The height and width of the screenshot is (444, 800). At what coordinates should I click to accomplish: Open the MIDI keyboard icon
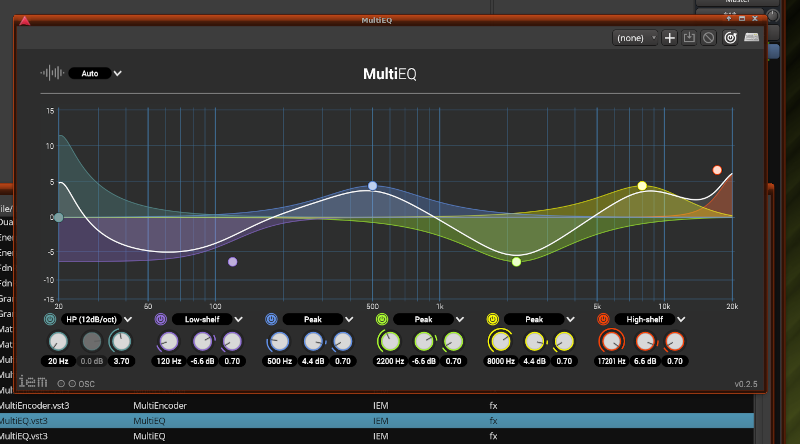[x=751, y=38]
